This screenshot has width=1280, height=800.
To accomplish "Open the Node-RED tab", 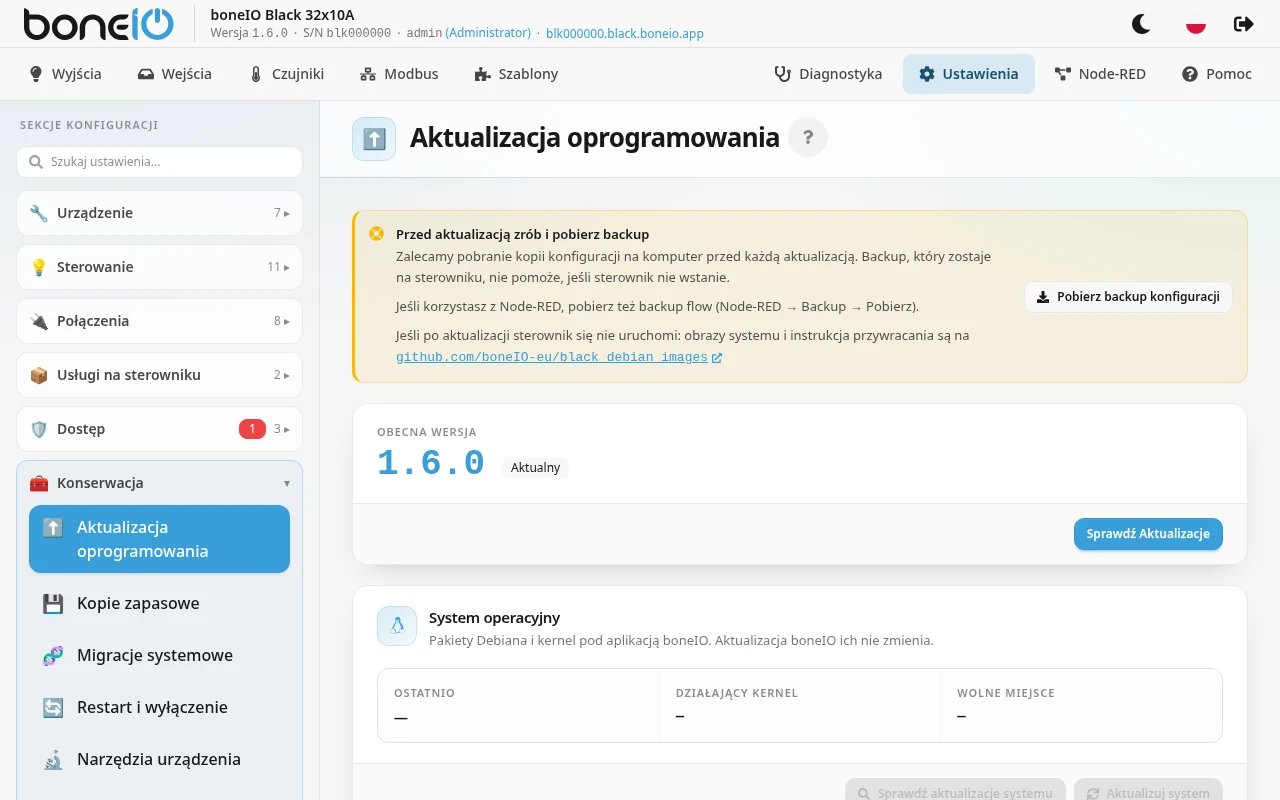I will [1100, 74].
